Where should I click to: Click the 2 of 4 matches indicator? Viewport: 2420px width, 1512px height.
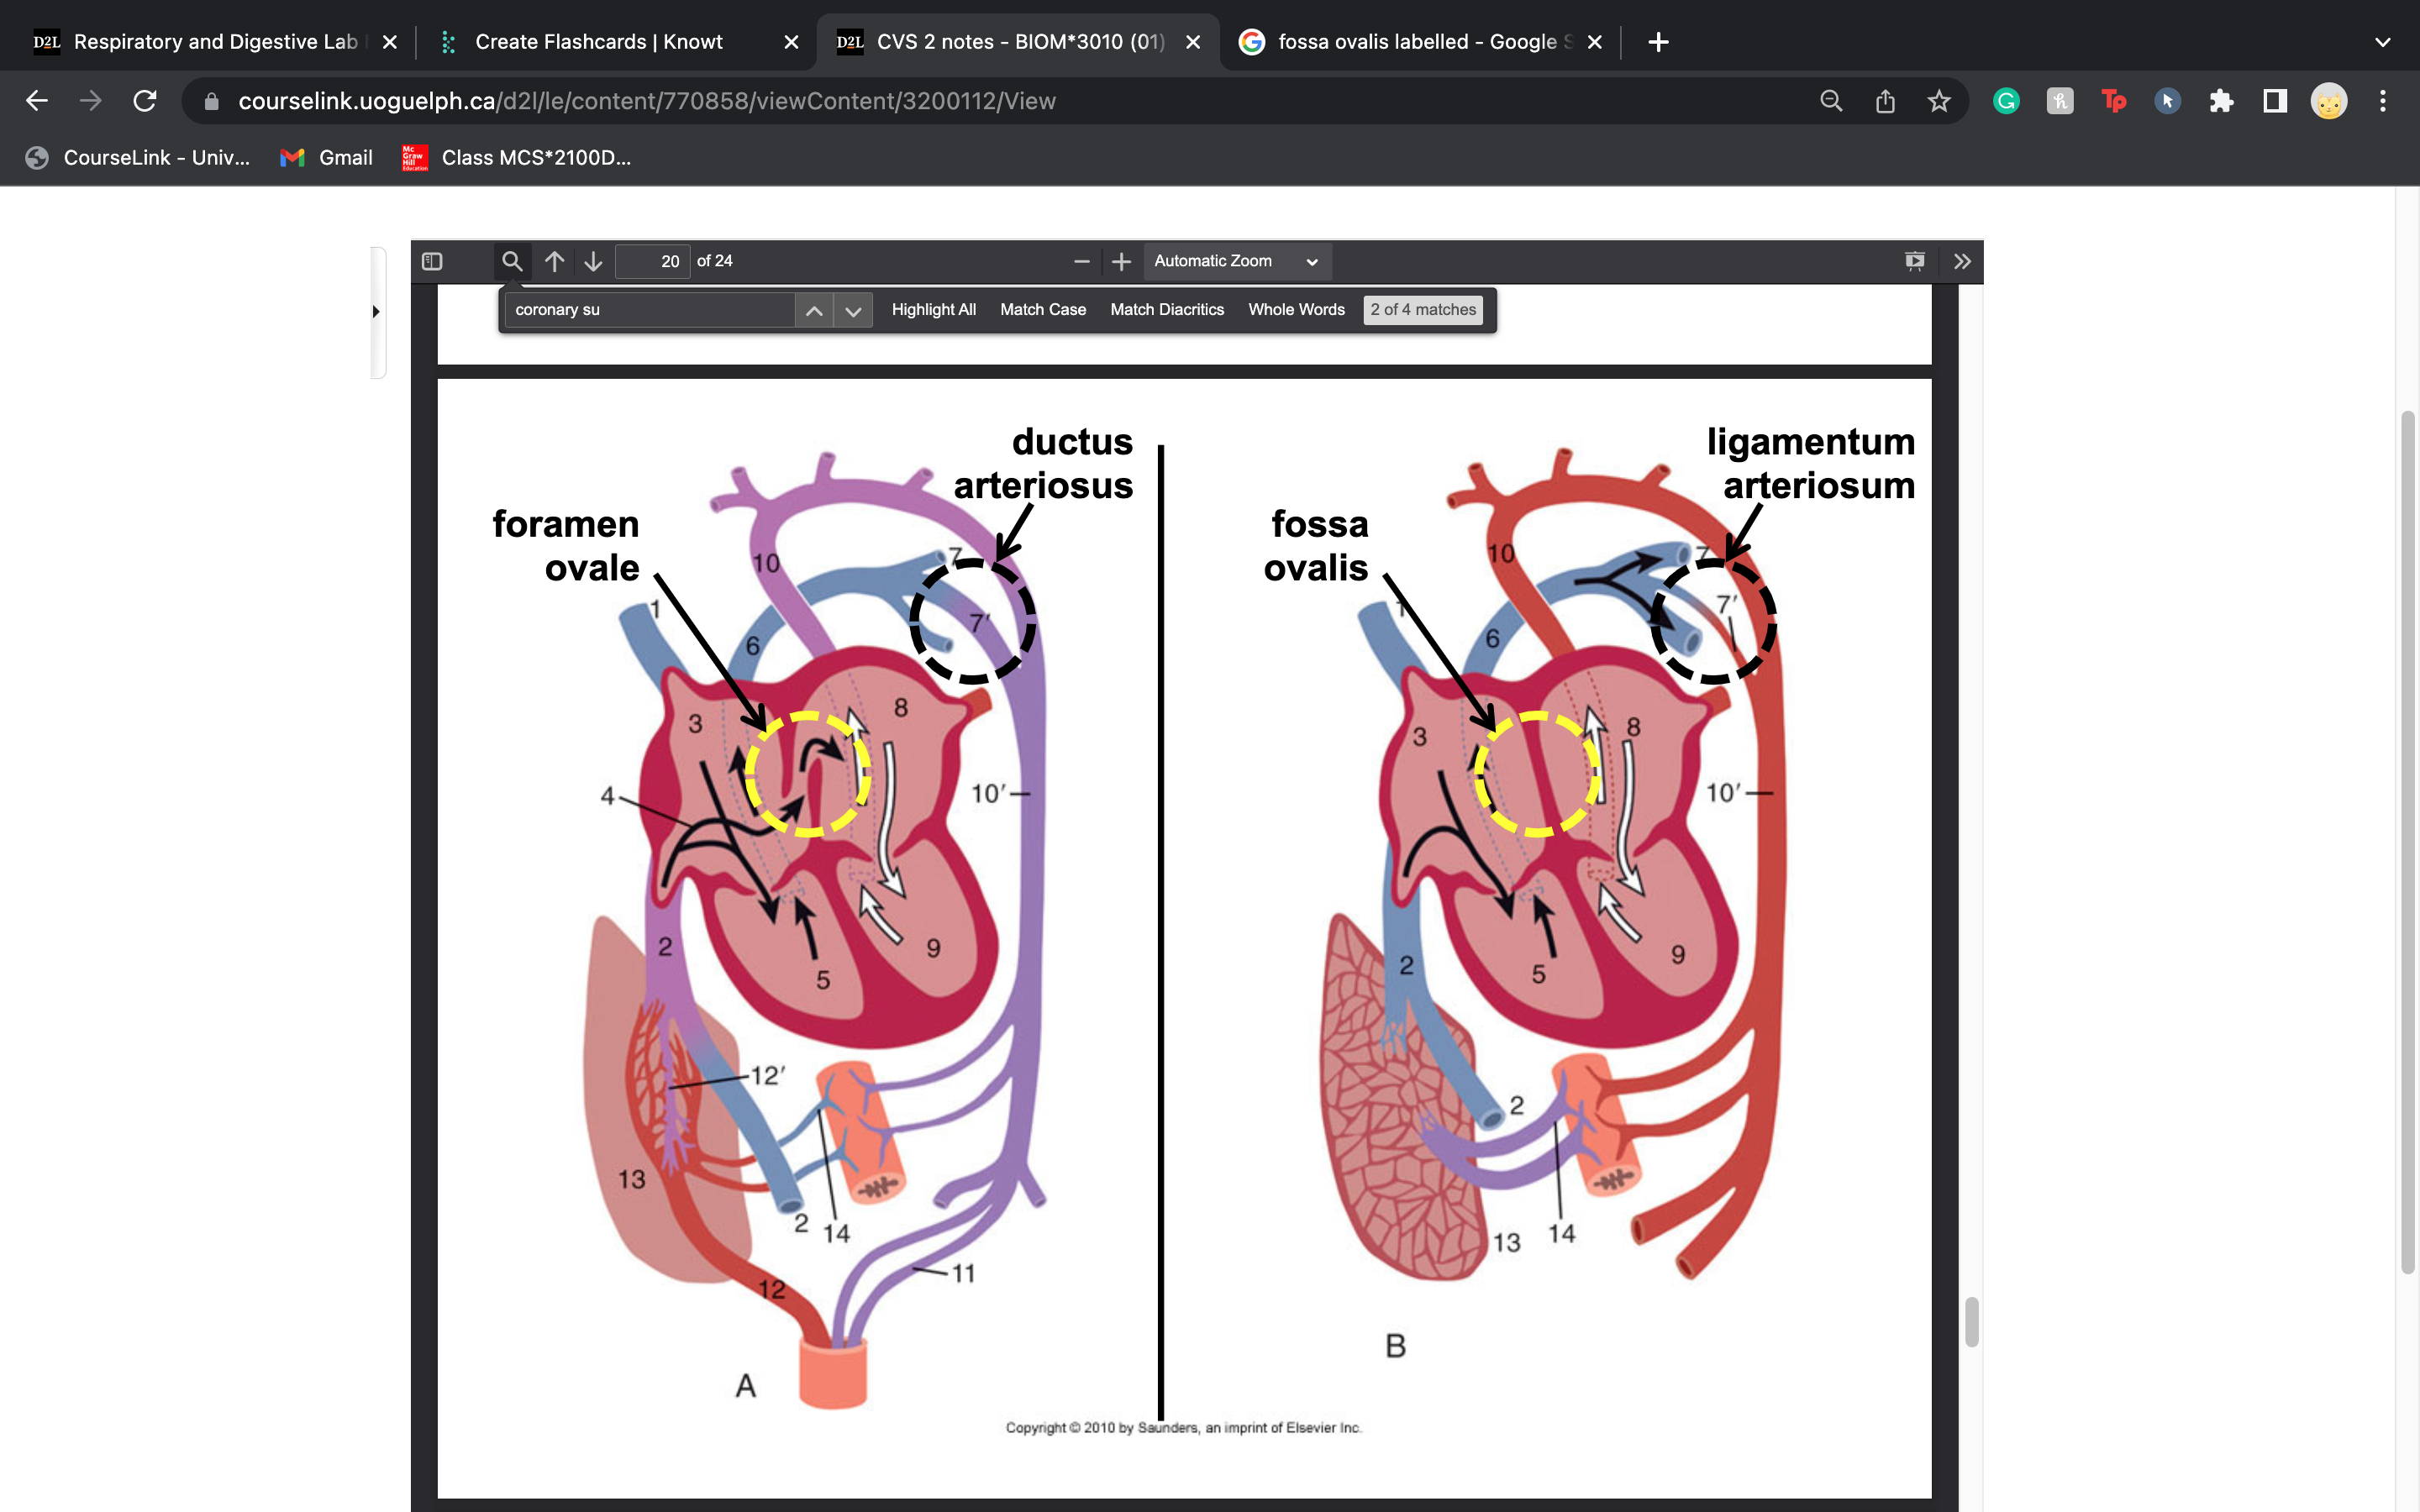click(1423, 310)
